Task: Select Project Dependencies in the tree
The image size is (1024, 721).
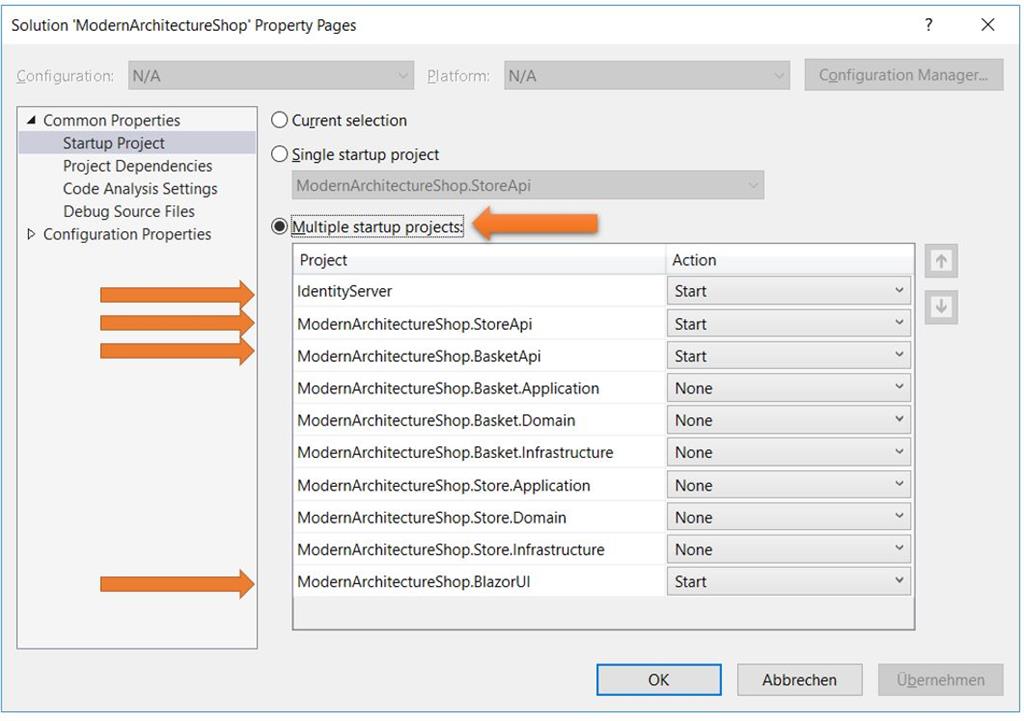Action: [x=137, y=166]
